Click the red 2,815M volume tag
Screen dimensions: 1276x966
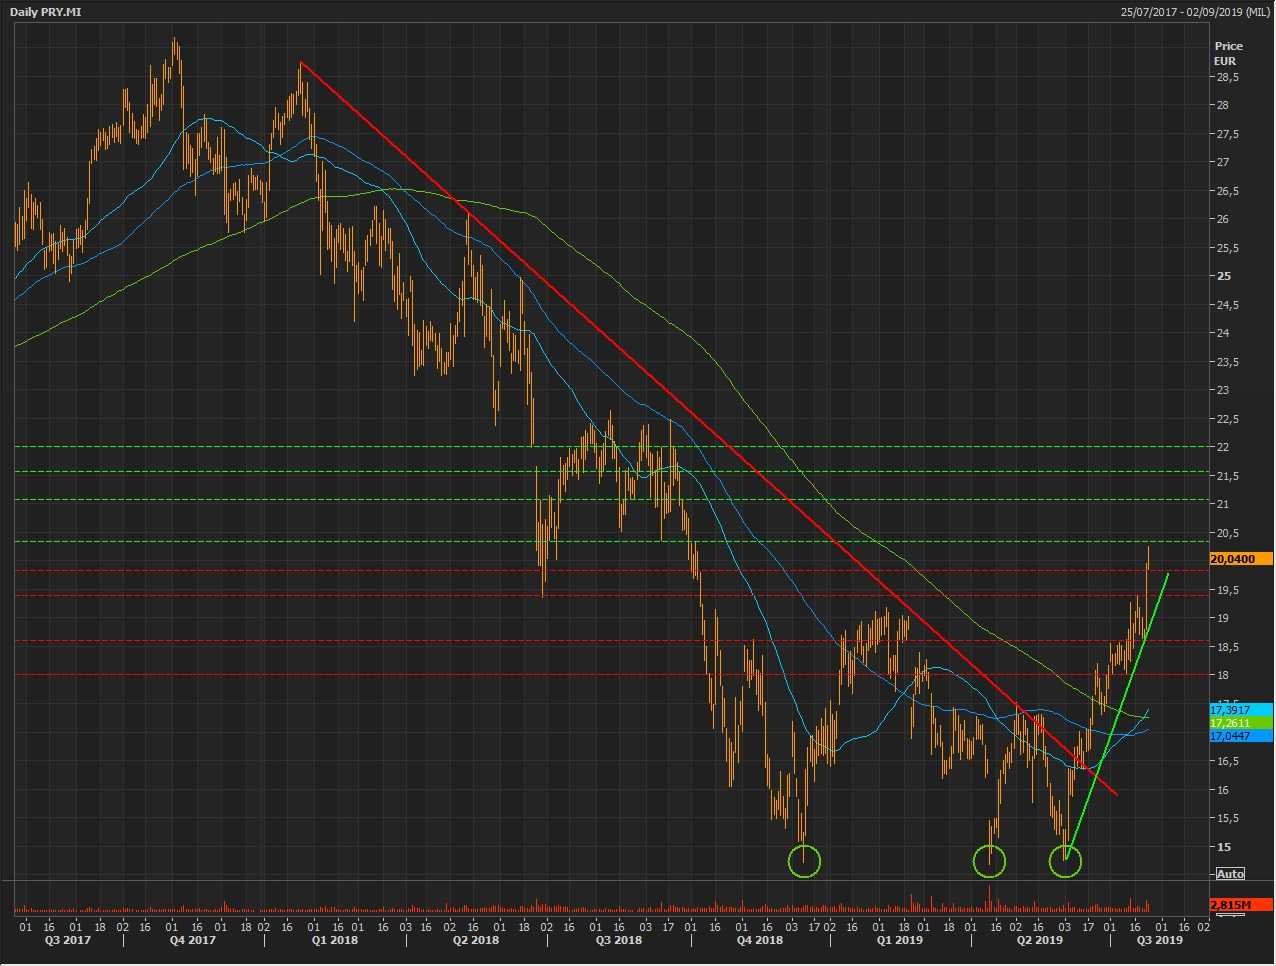point(1240,905)
